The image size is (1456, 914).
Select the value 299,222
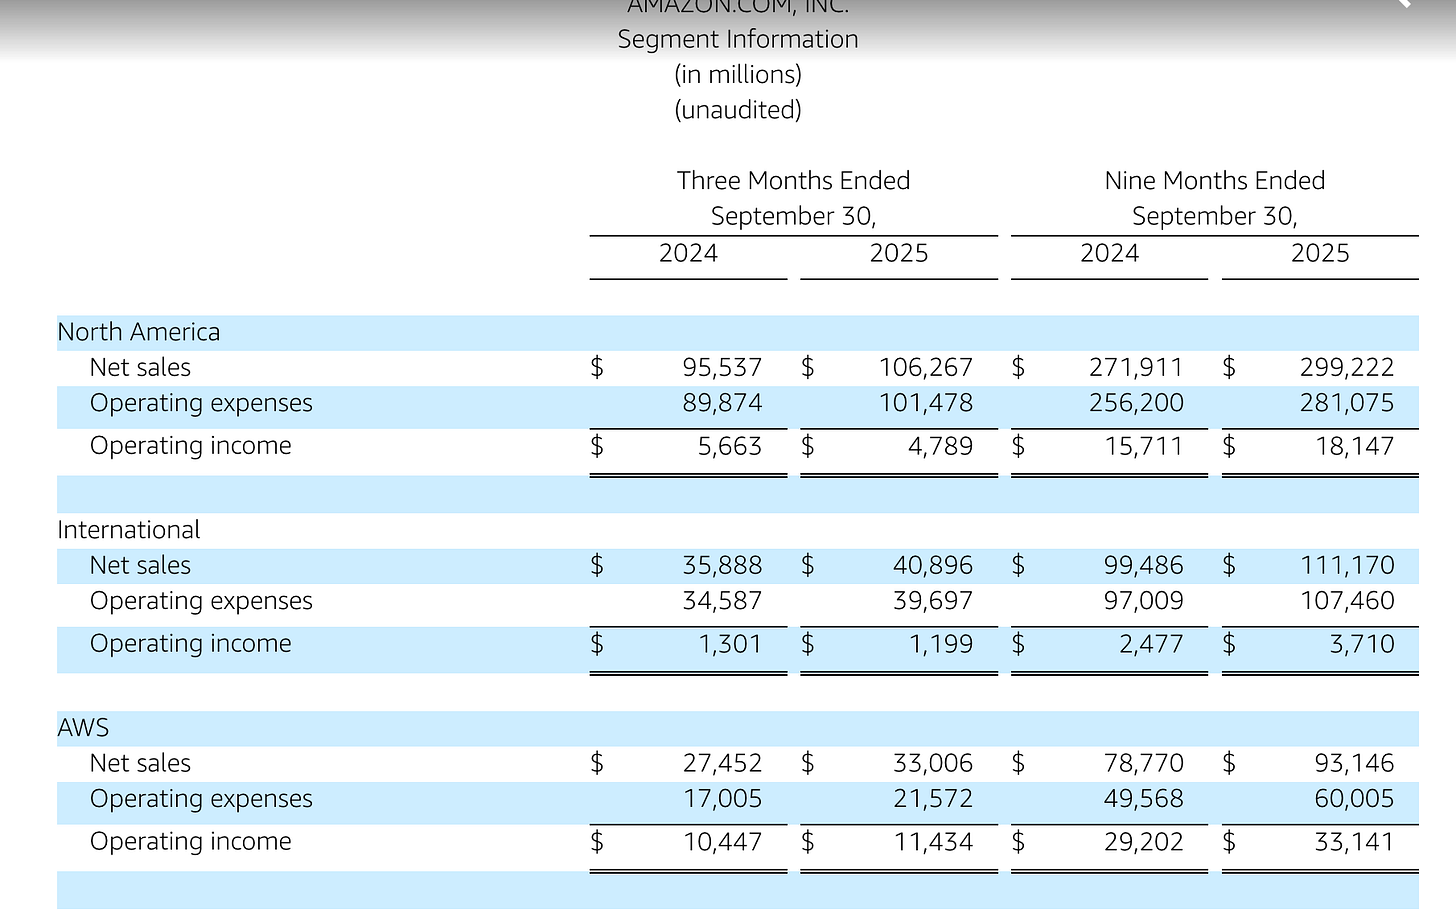1347,368
